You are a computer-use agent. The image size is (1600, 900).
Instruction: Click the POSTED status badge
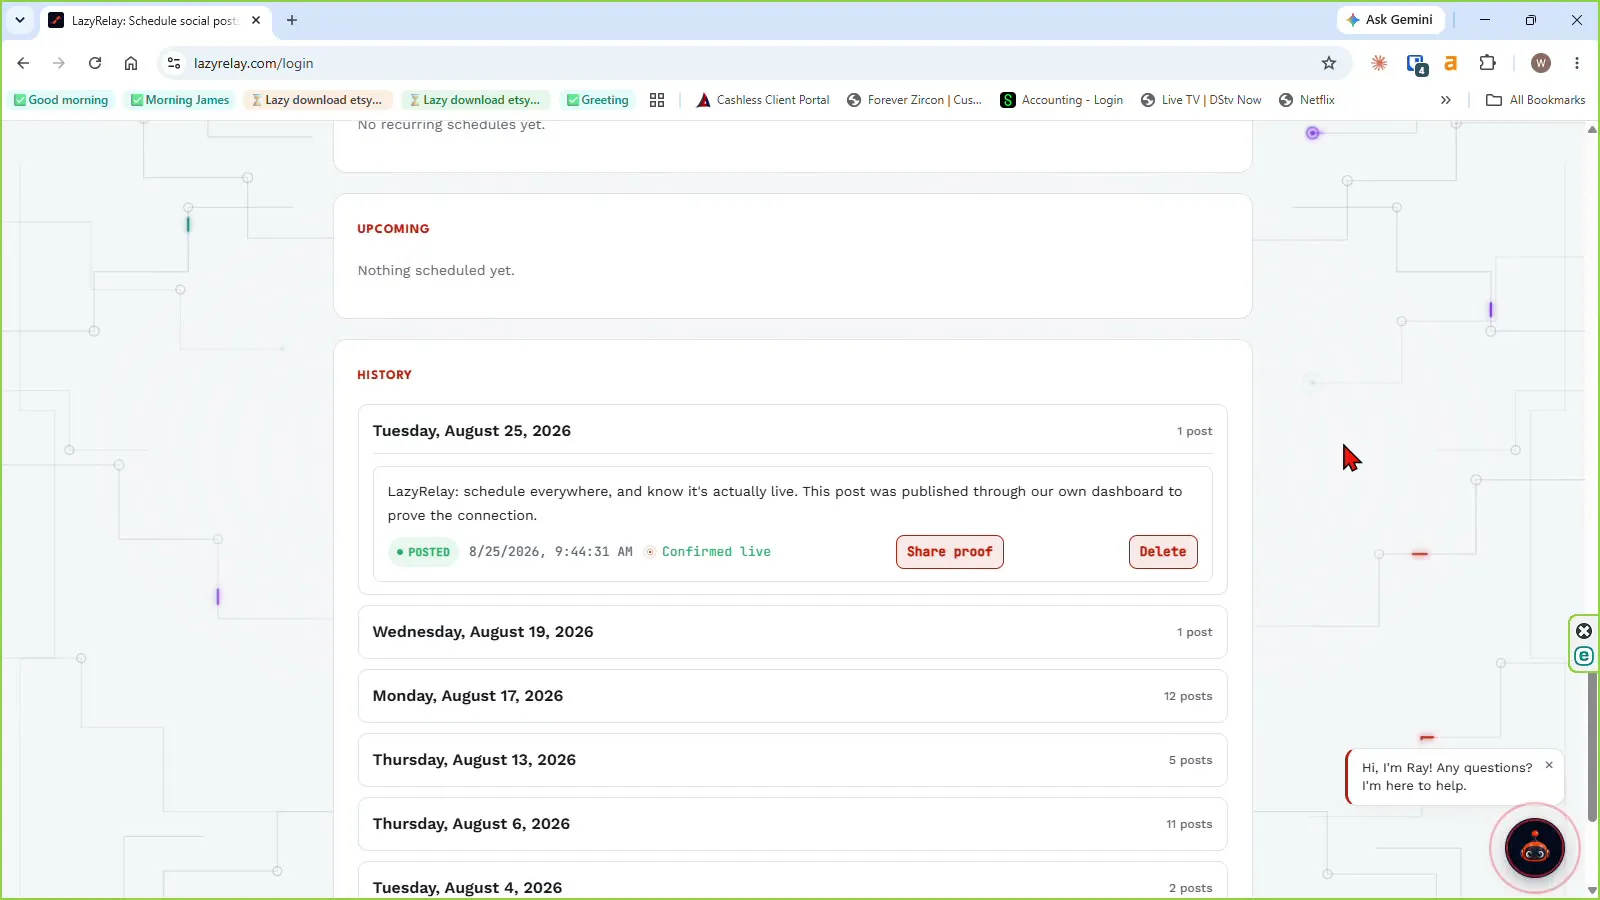[423, 552]
